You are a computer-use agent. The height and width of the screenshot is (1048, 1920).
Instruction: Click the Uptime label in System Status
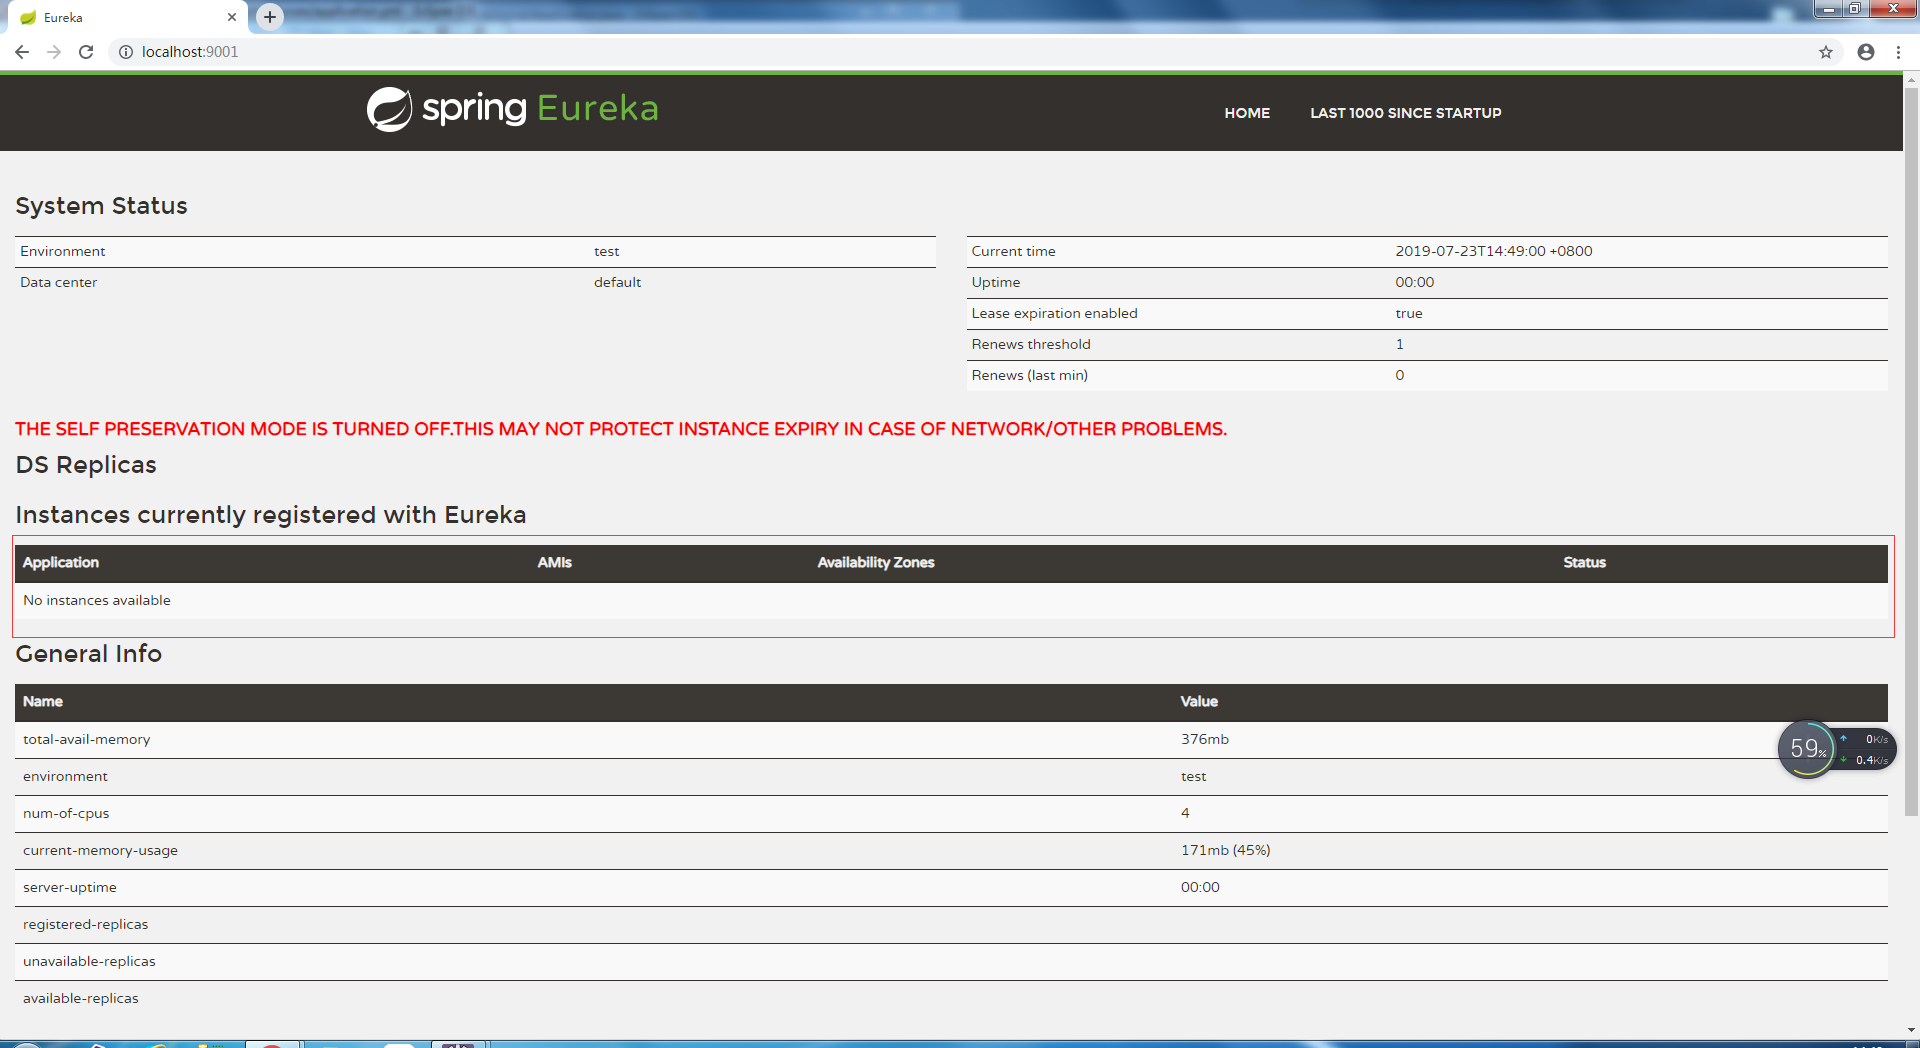(995, 282)
